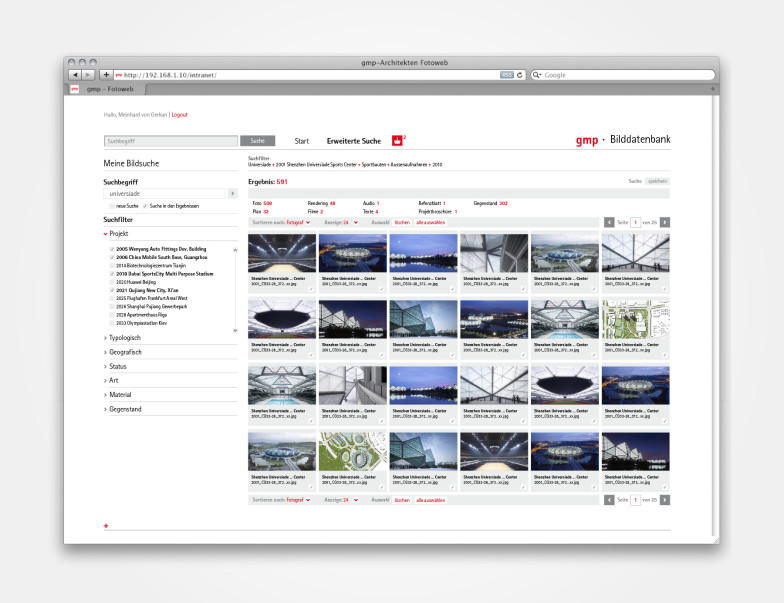Open the red download basket icon
Viewport: 784px width, 603px height.
coord(397,141)
